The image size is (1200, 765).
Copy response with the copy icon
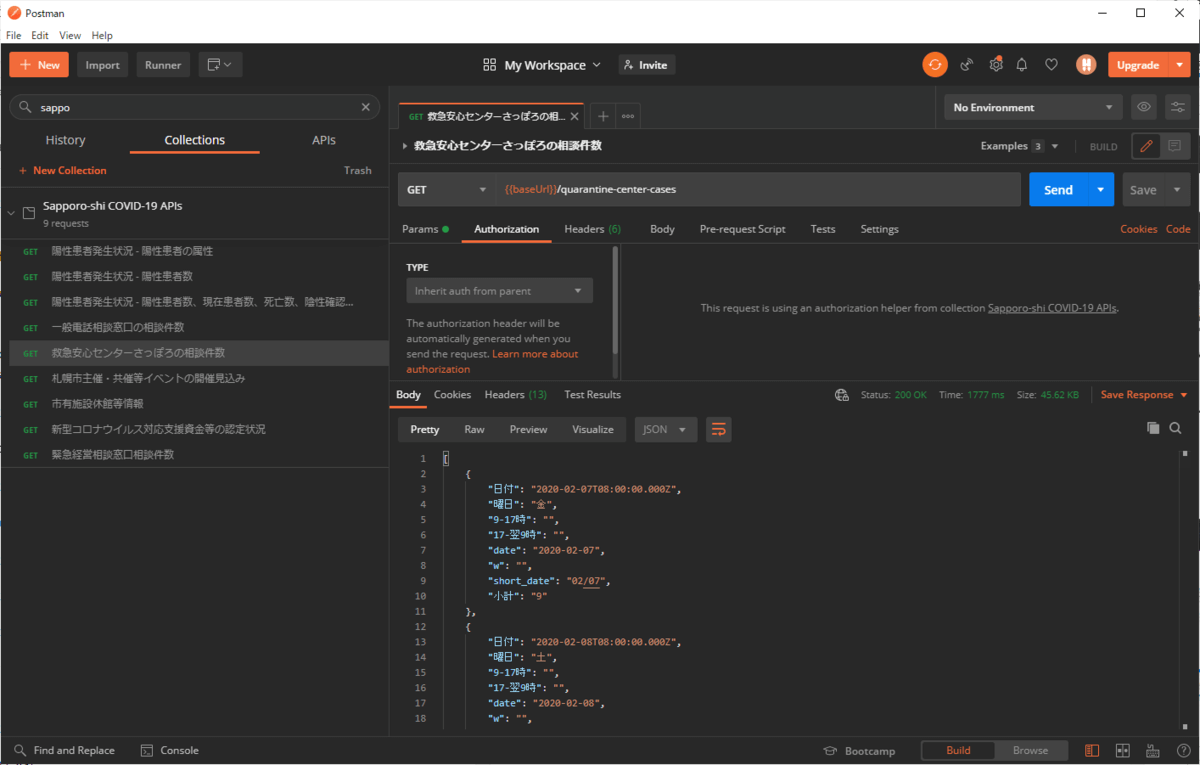(1153, 428)
